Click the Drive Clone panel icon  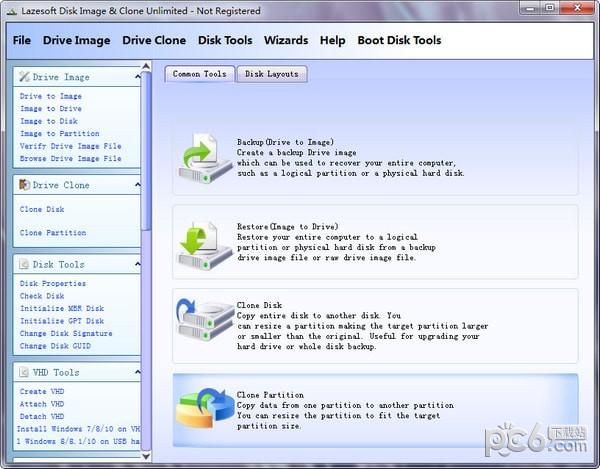(x=24, y=185)
